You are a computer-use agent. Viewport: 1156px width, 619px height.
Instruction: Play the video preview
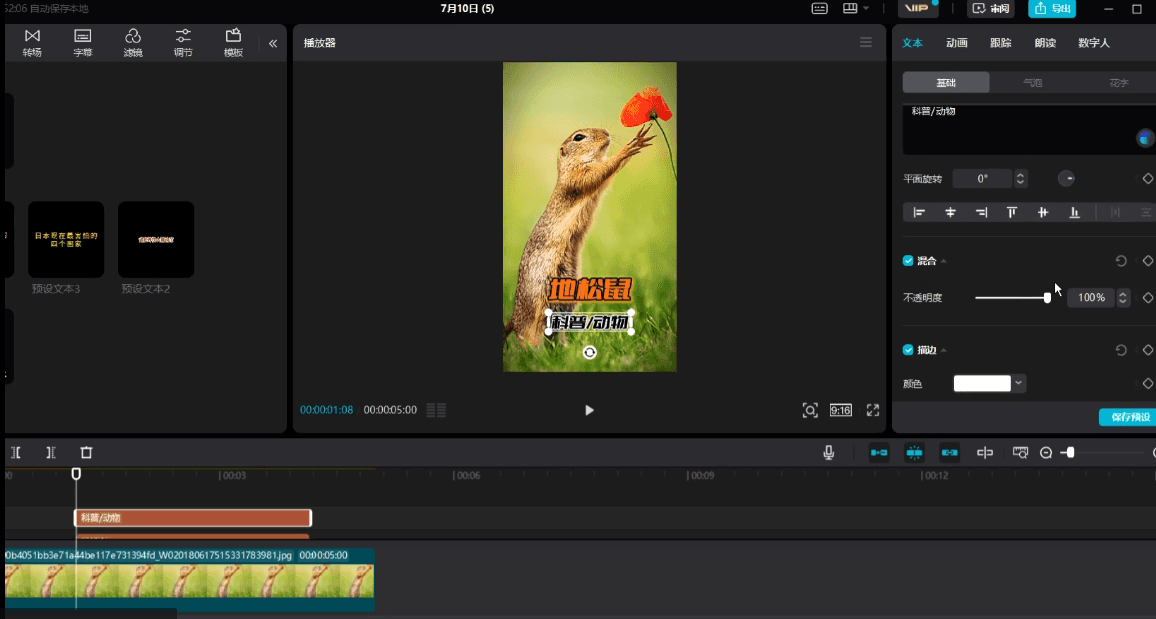[589, 410]
